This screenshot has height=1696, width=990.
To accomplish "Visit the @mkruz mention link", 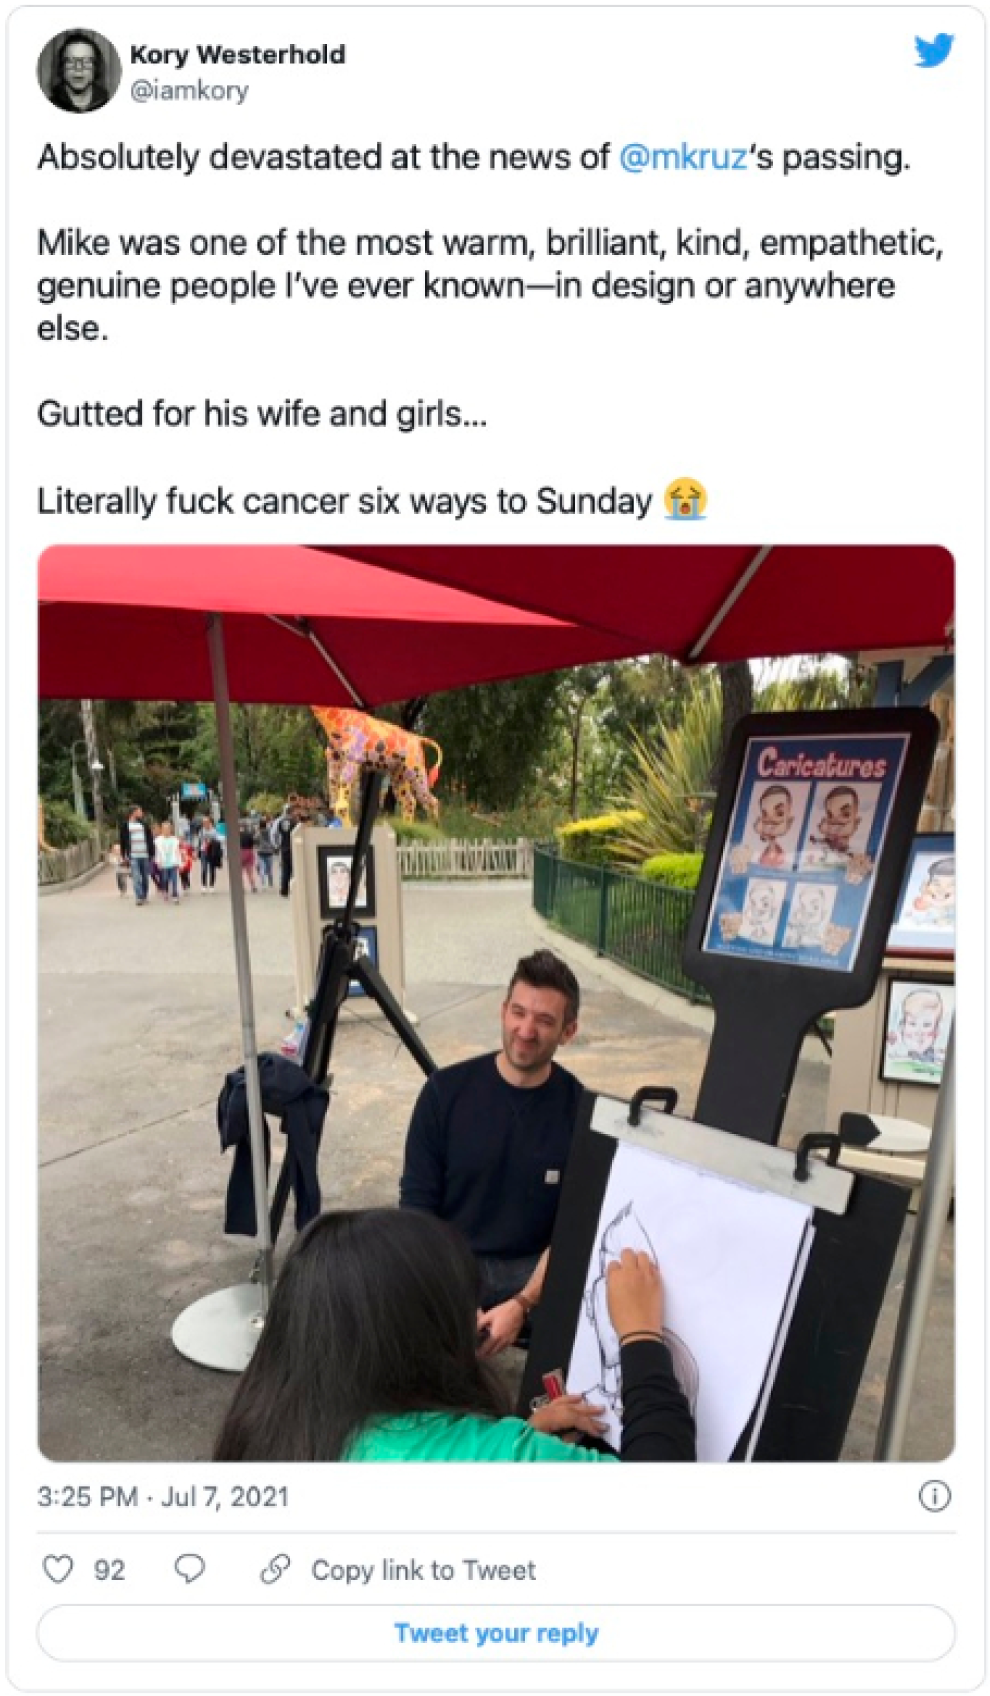I will (x=683, y=157).
